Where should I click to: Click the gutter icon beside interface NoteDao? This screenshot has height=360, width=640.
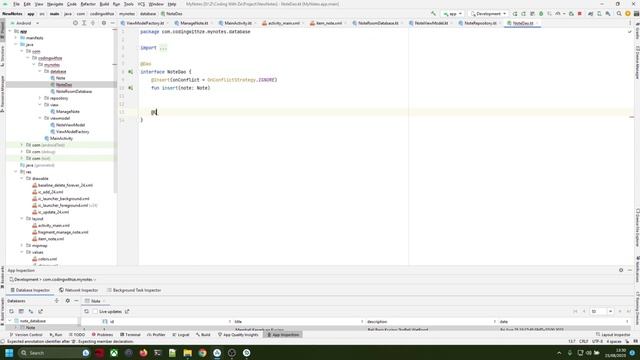click(131, 72)
